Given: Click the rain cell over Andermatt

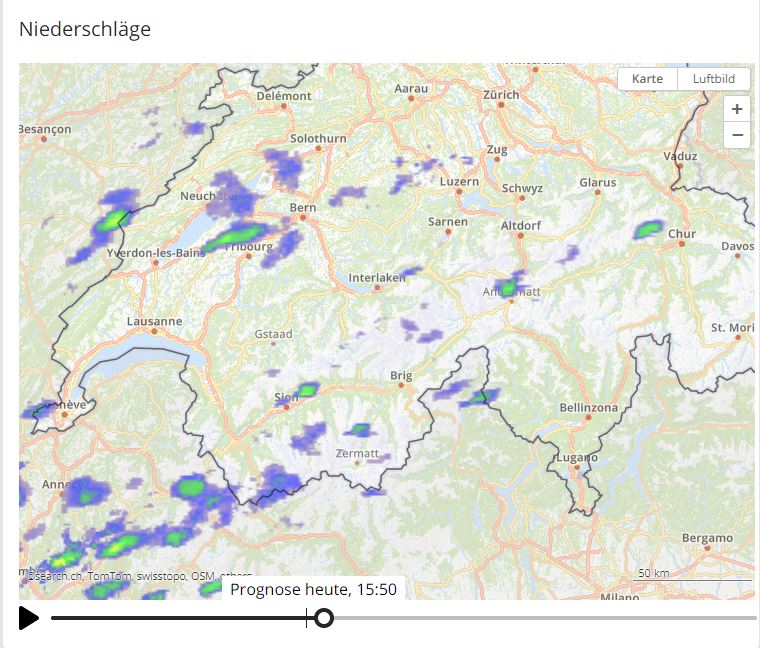Looking at the screenshot, I should 509,287.
